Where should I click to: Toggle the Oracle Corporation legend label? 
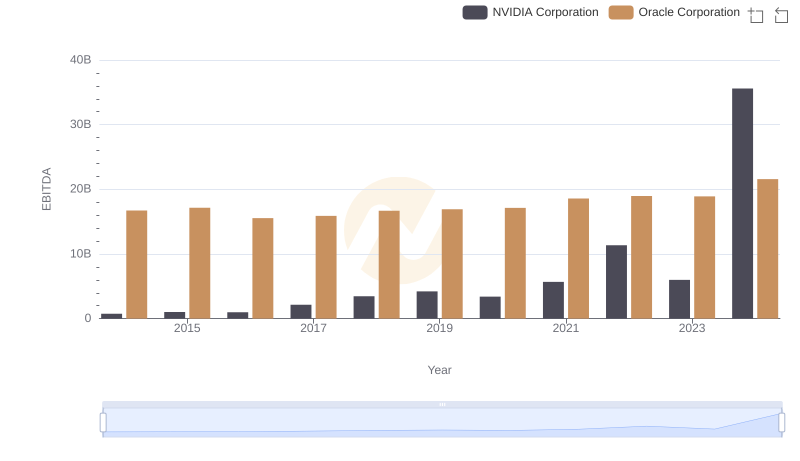coord(689,12)
